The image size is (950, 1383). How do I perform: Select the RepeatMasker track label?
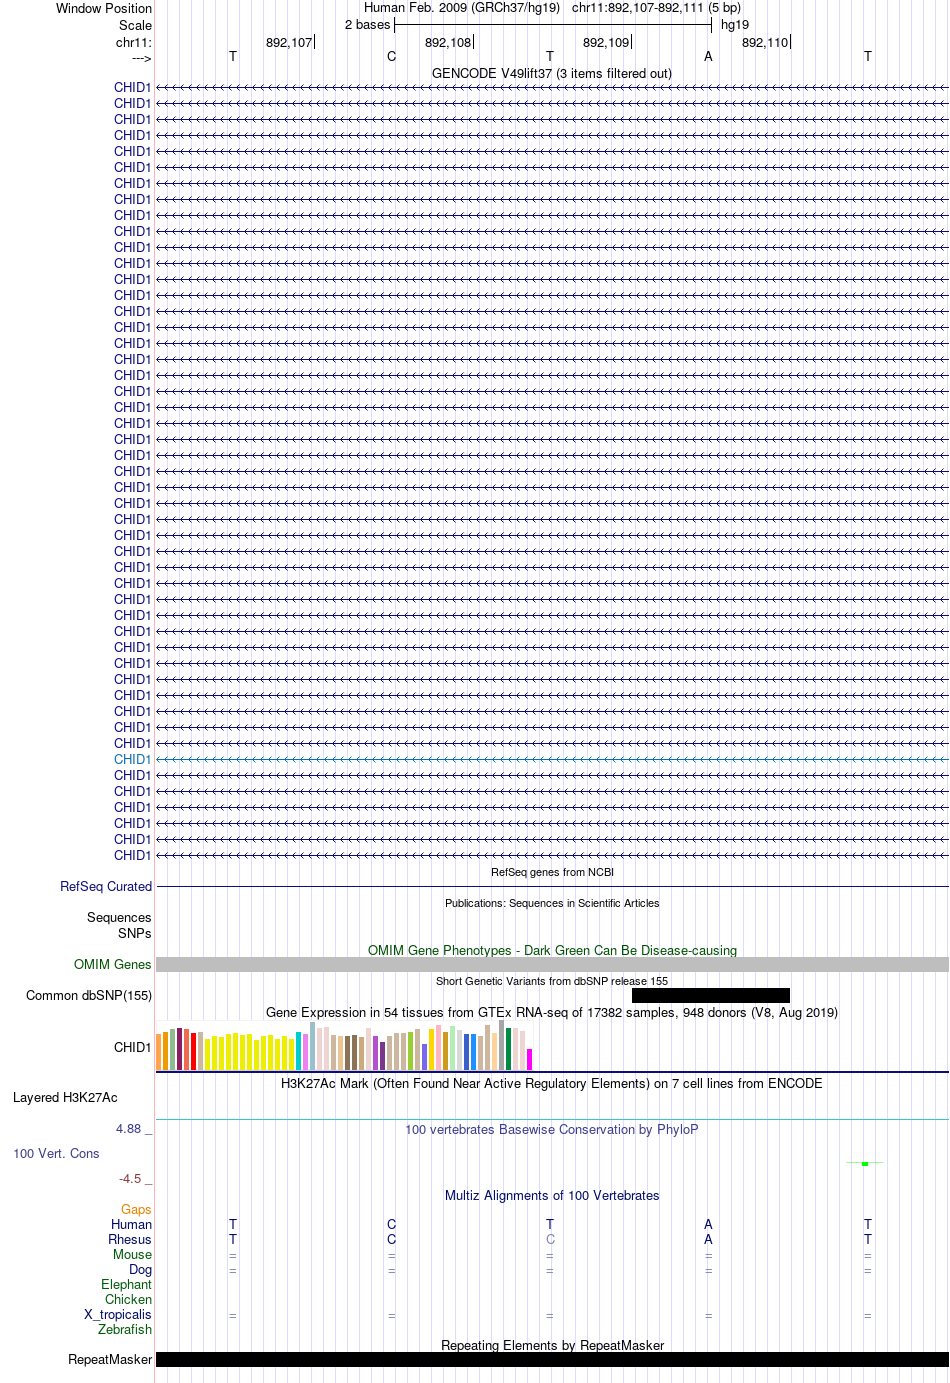pos(110,1359)
